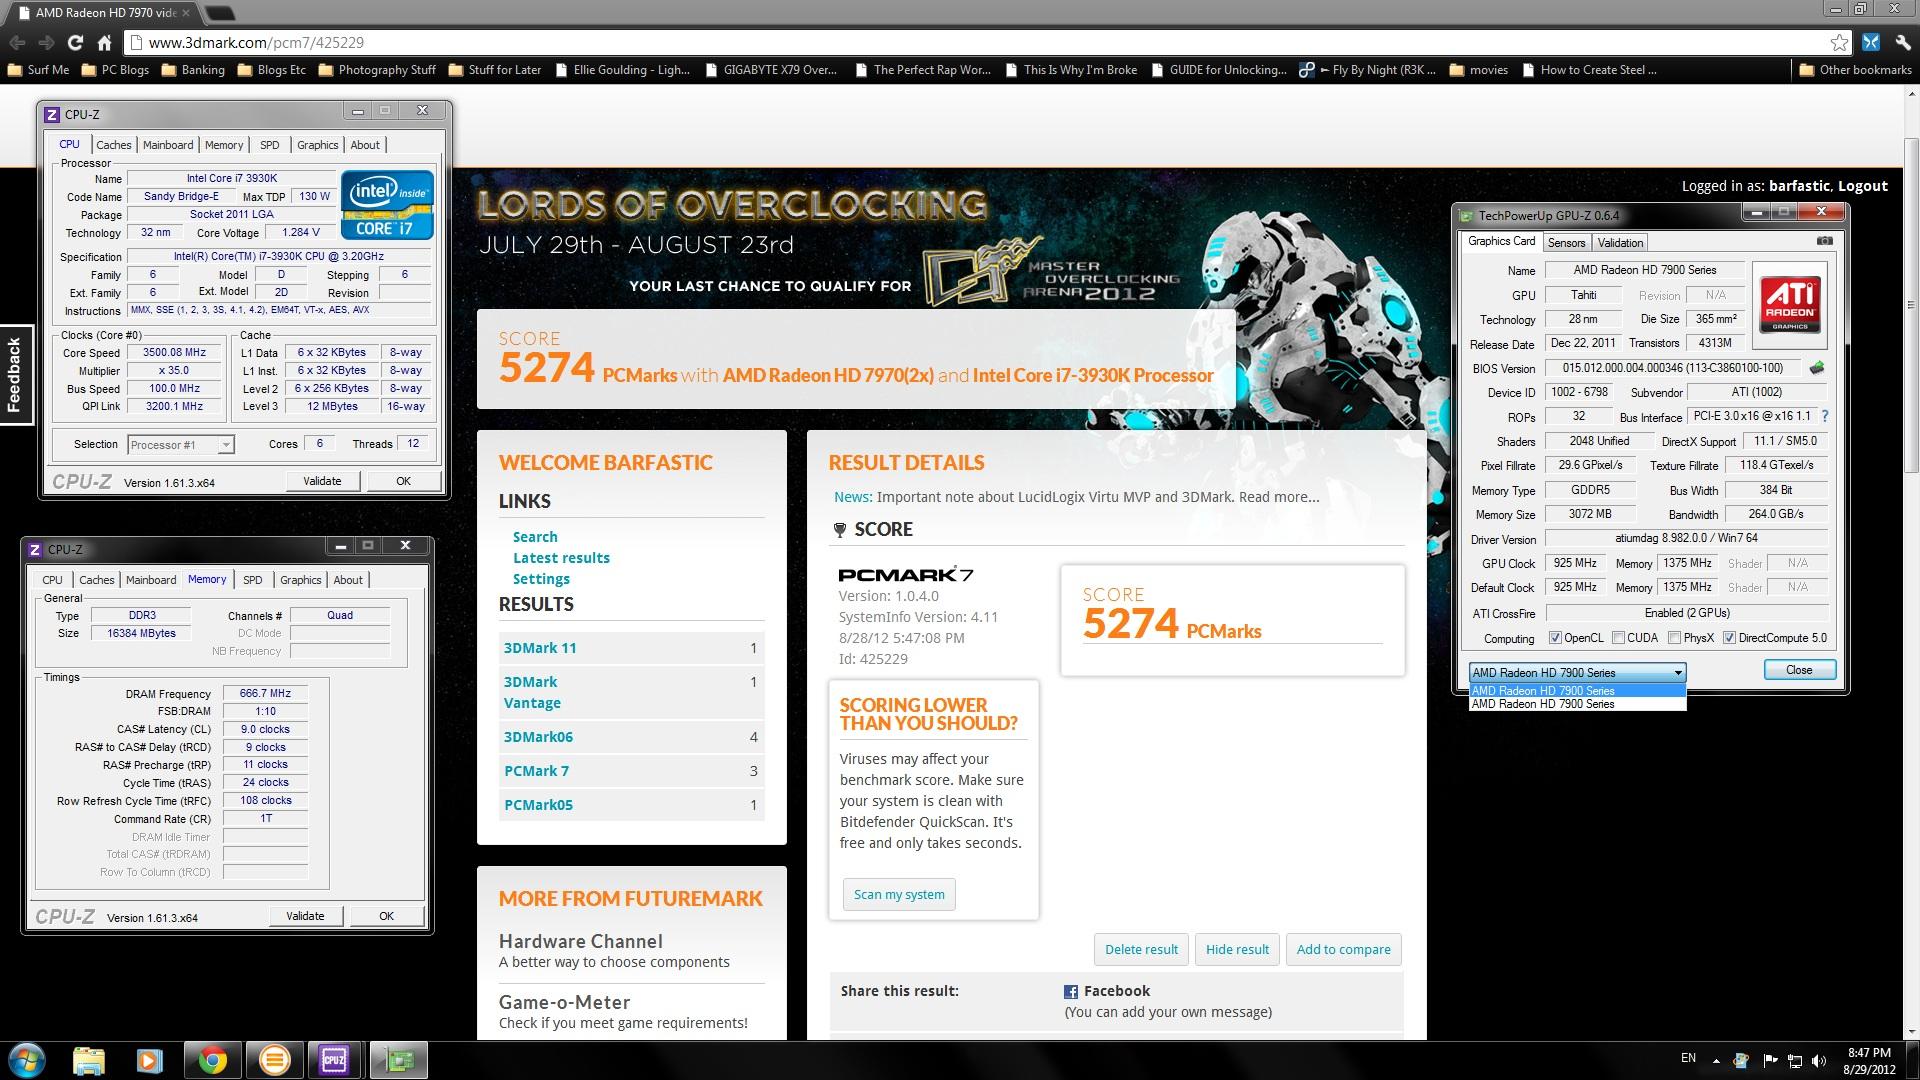Screen dimensions: 1920x1080
Task: Expand the PC Blogs bookmark folder
Action: click(x=115, y=70)
